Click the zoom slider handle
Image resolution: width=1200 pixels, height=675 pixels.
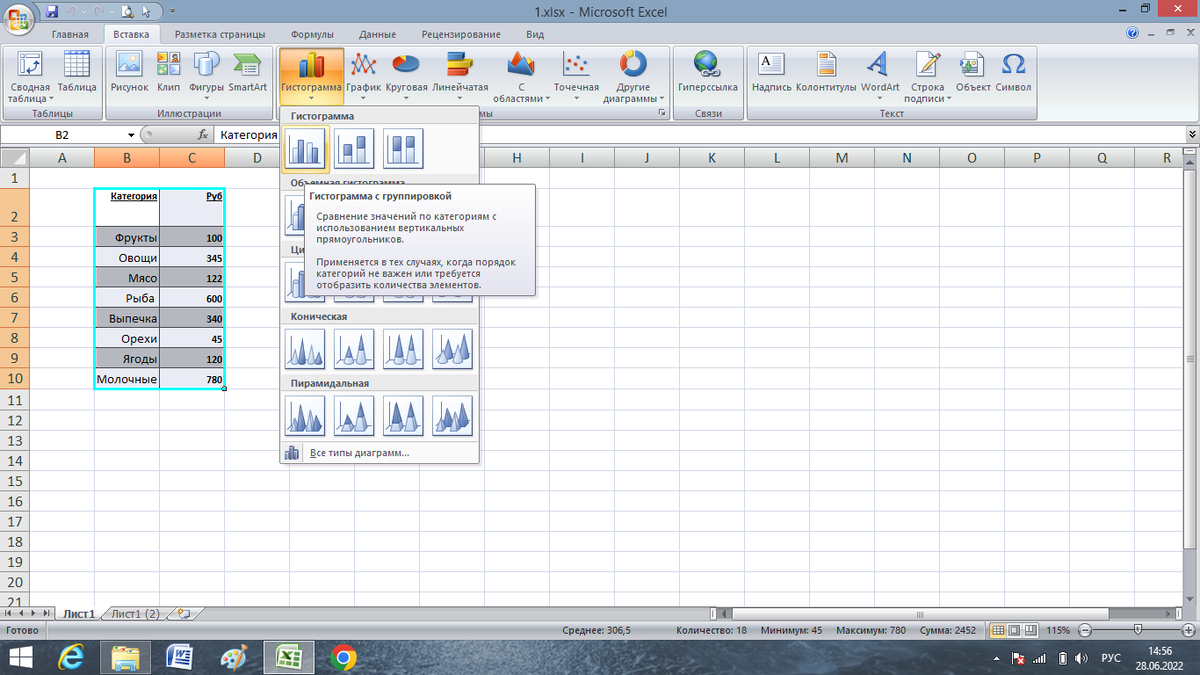coord(1139,631)
